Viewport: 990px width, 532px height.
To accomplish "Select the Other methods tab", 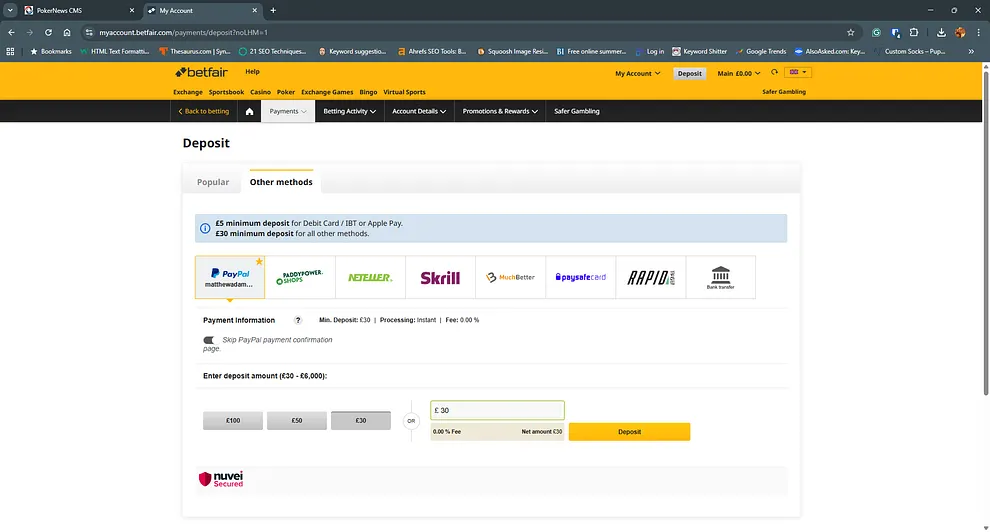I will (x=281, y=182).
